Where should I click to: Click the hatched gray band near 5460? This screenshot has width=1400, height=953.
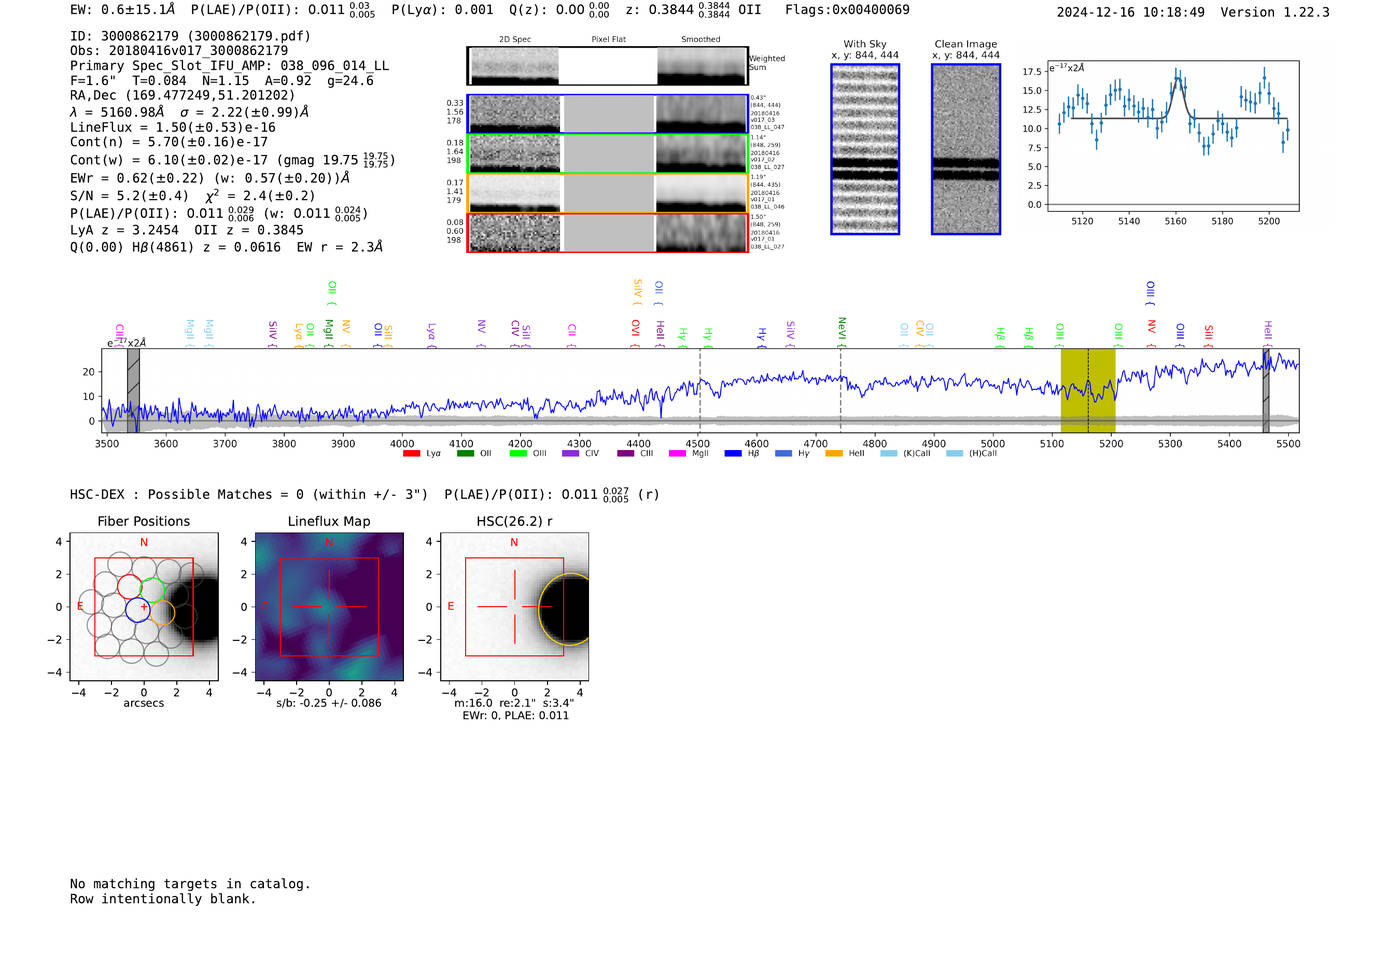point(1265,390)
